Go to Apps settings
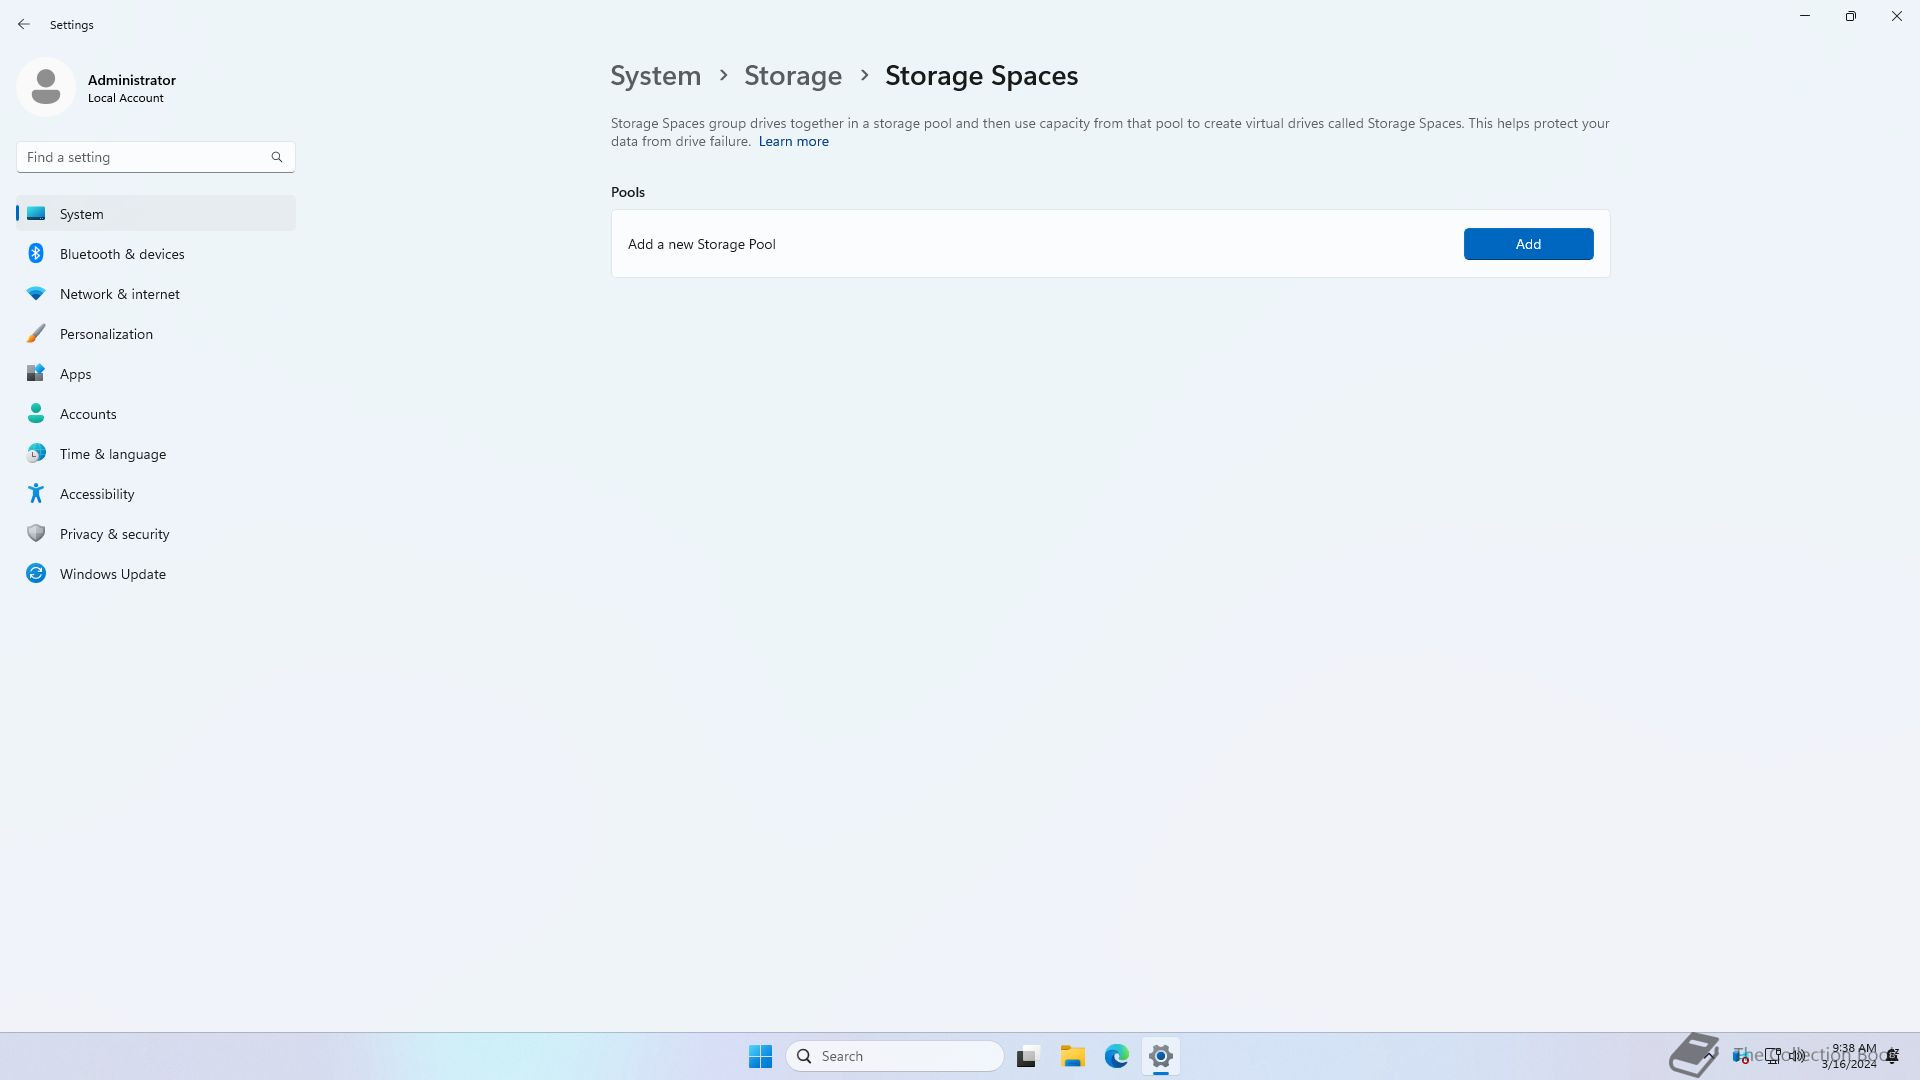Image resolution: width=1920 pixels, height=1080 pixels. pos(75,374)
